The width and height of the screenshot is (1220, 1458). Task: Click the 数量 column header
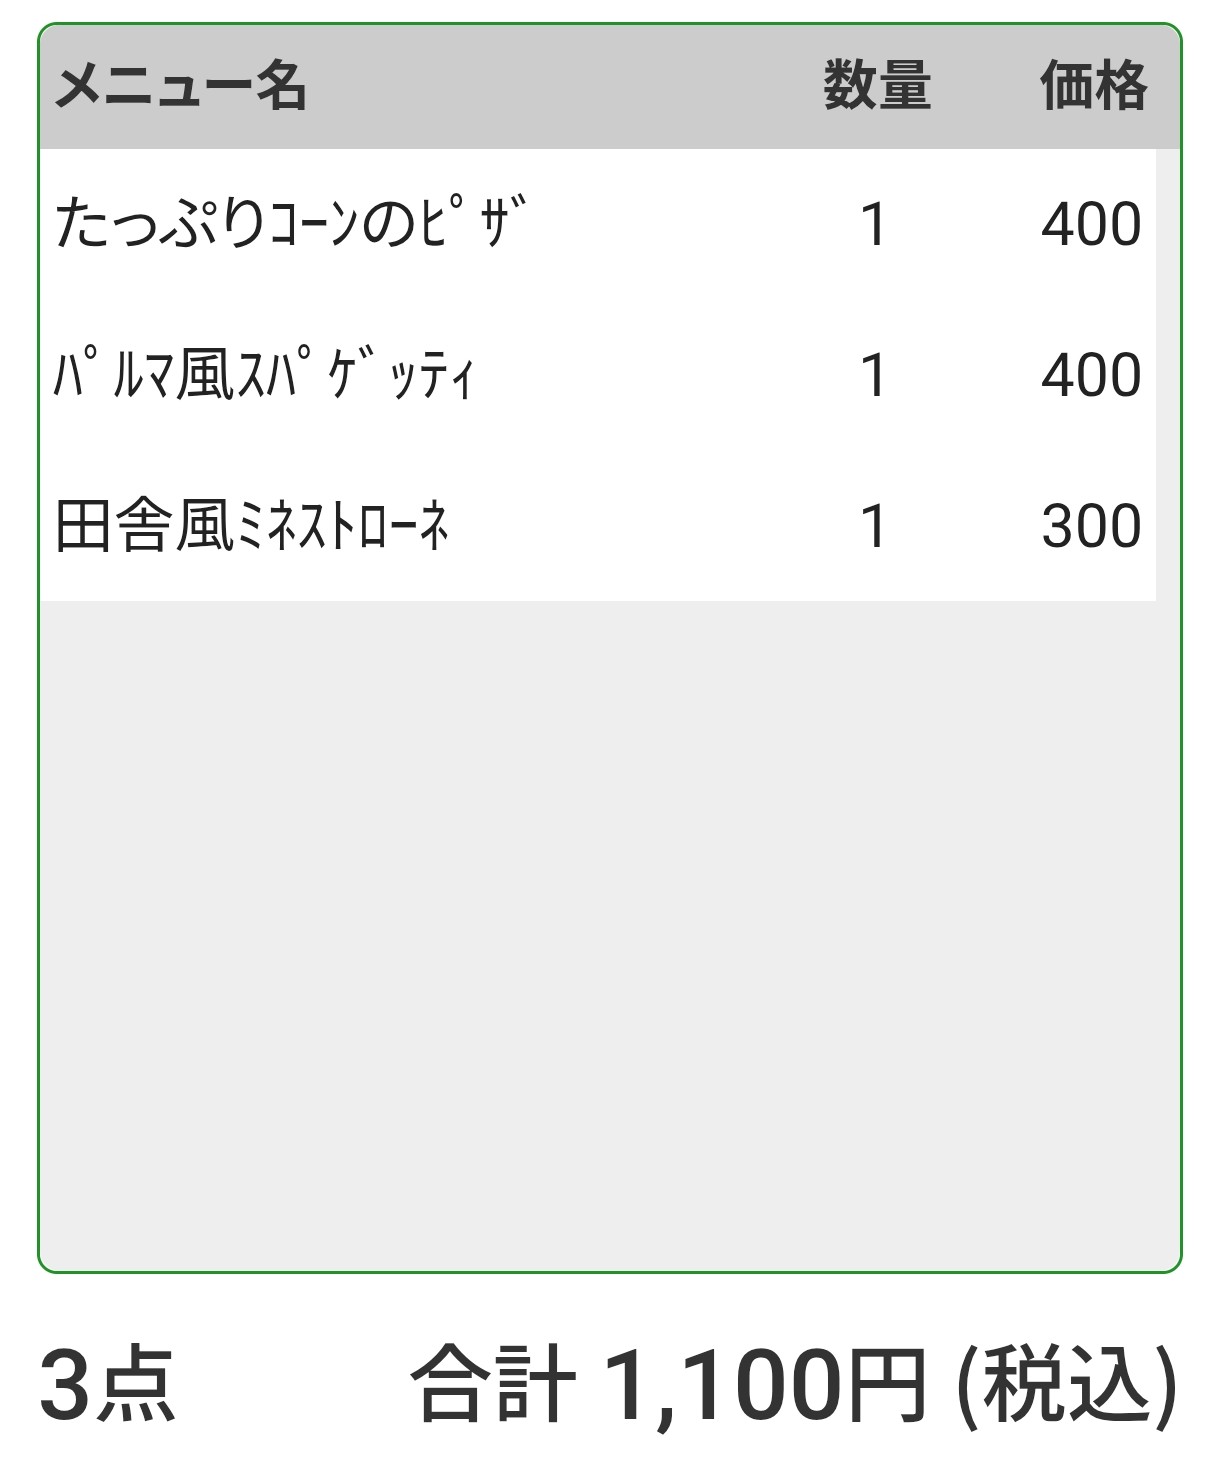[877, 86]
